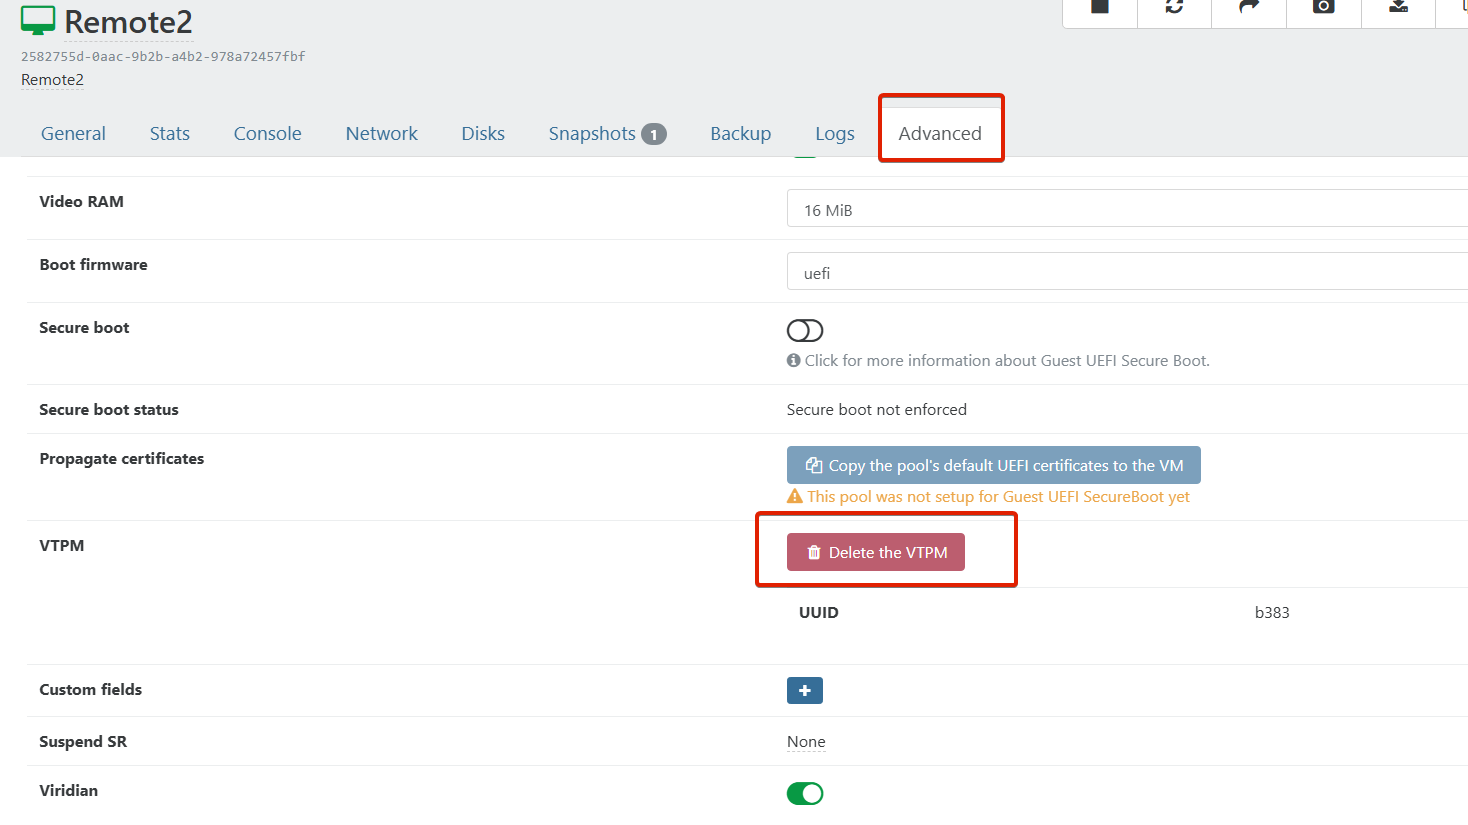Go to the Disks tab
Screen dimensions: 1468x825
pos(483,134)
